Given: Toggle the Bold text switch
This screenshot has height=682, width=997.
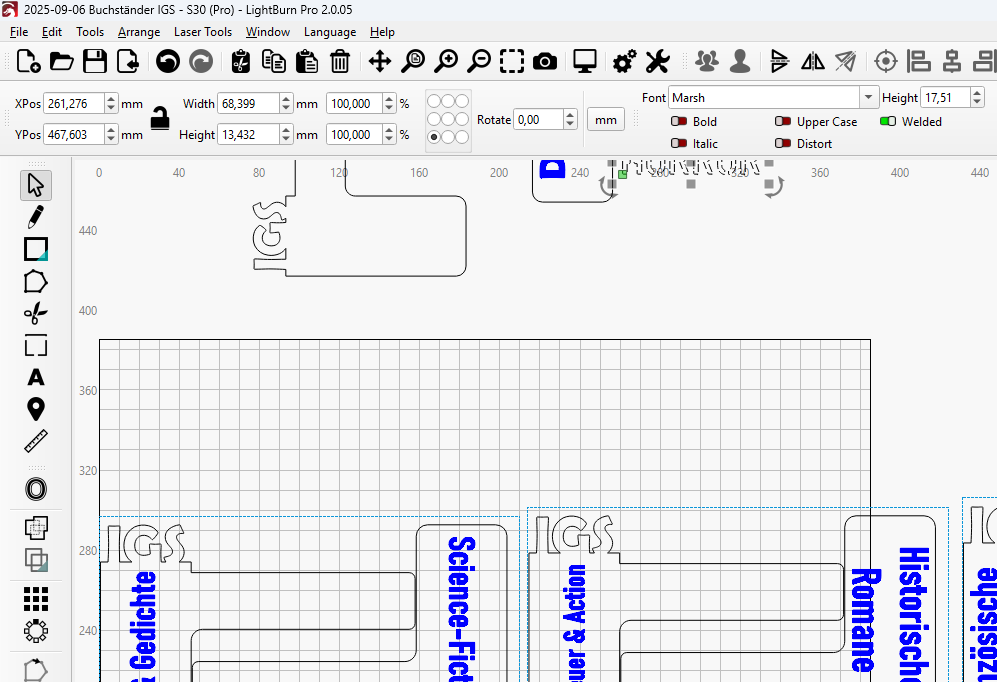Looking at the screenshot, I should coord(679,122).
